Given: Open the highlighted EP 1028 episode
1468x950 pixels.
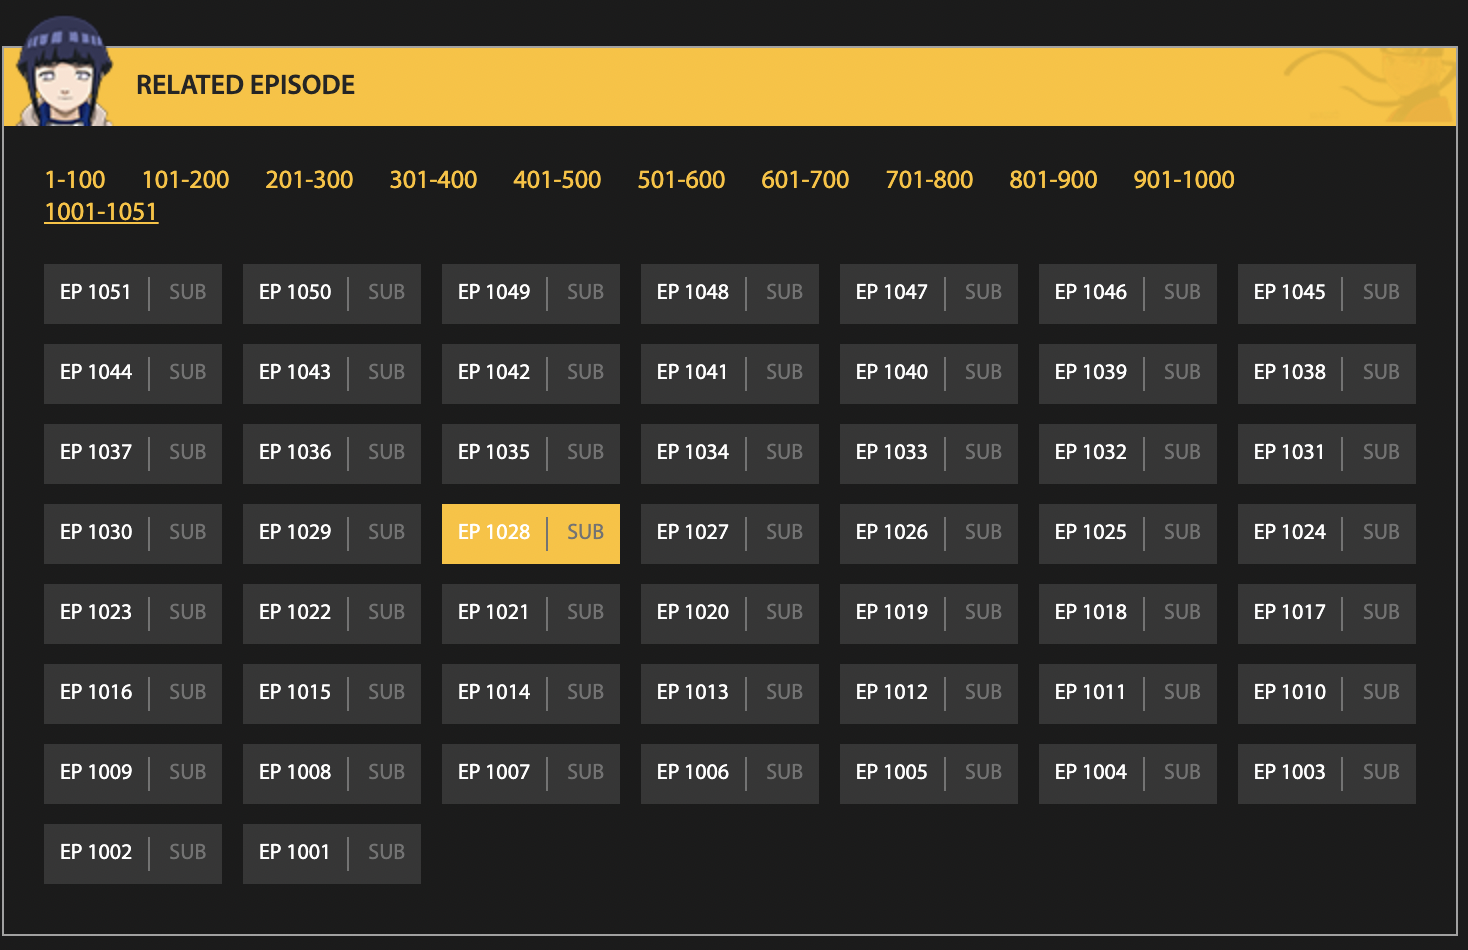Looking at the screenshot, I should tap(531, 534).
